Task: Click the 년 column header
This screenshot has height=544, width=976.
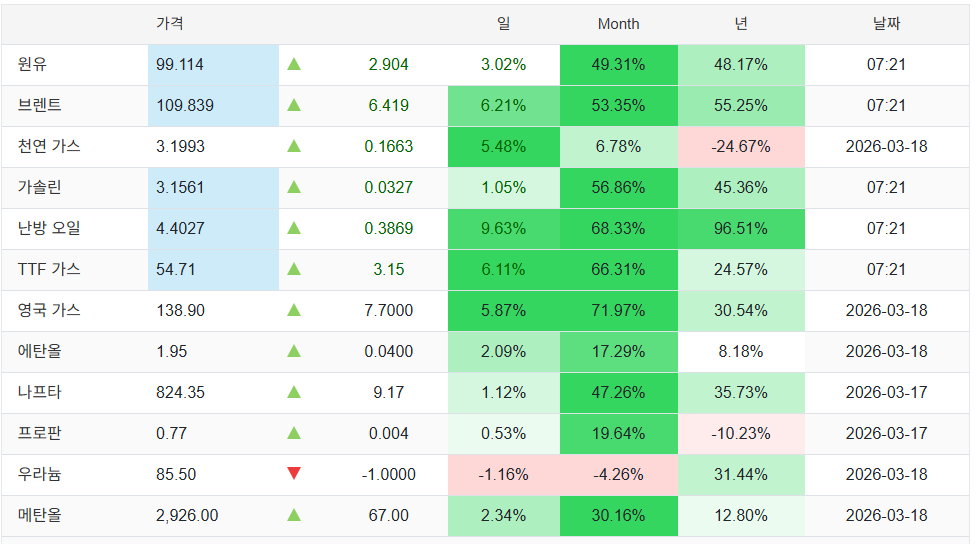Action: tap(741, 24)
